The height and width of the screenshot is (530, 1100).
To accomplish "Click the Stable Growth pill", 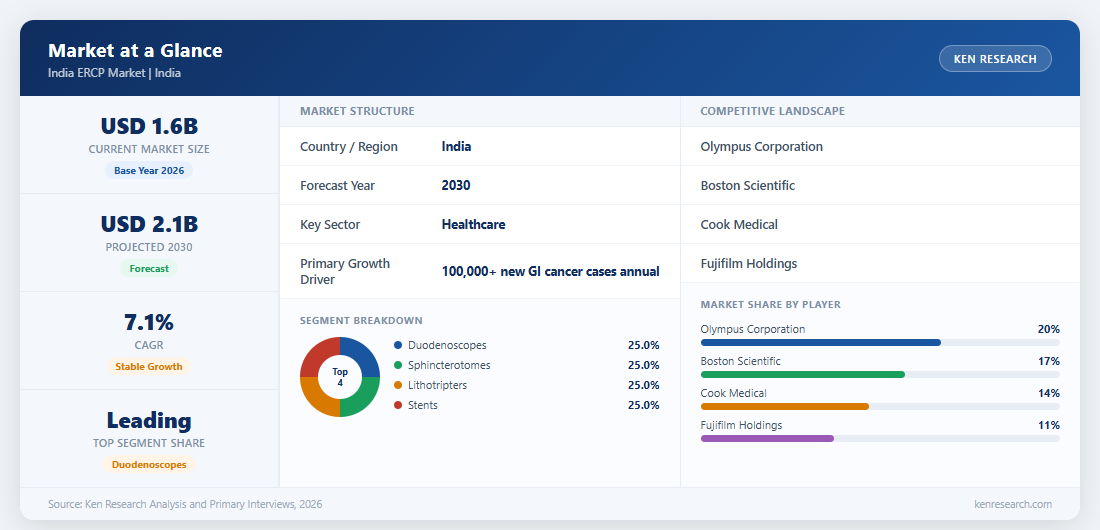I will click(x=149, y=366).
